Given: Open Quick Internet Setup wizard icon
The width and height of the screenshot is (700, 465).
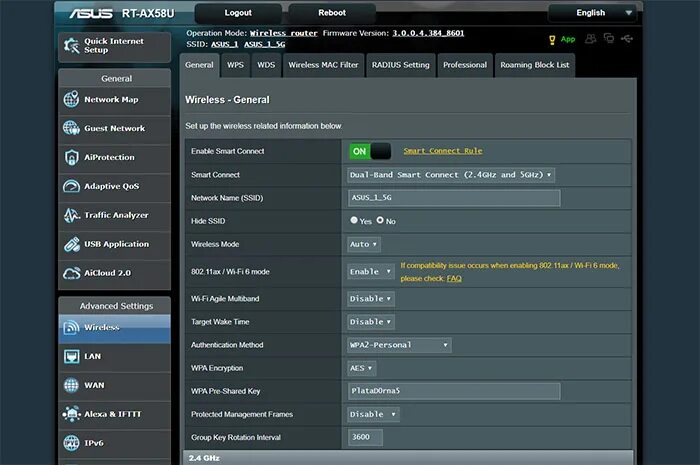Looking at the screenshot, I should point(71,46).
